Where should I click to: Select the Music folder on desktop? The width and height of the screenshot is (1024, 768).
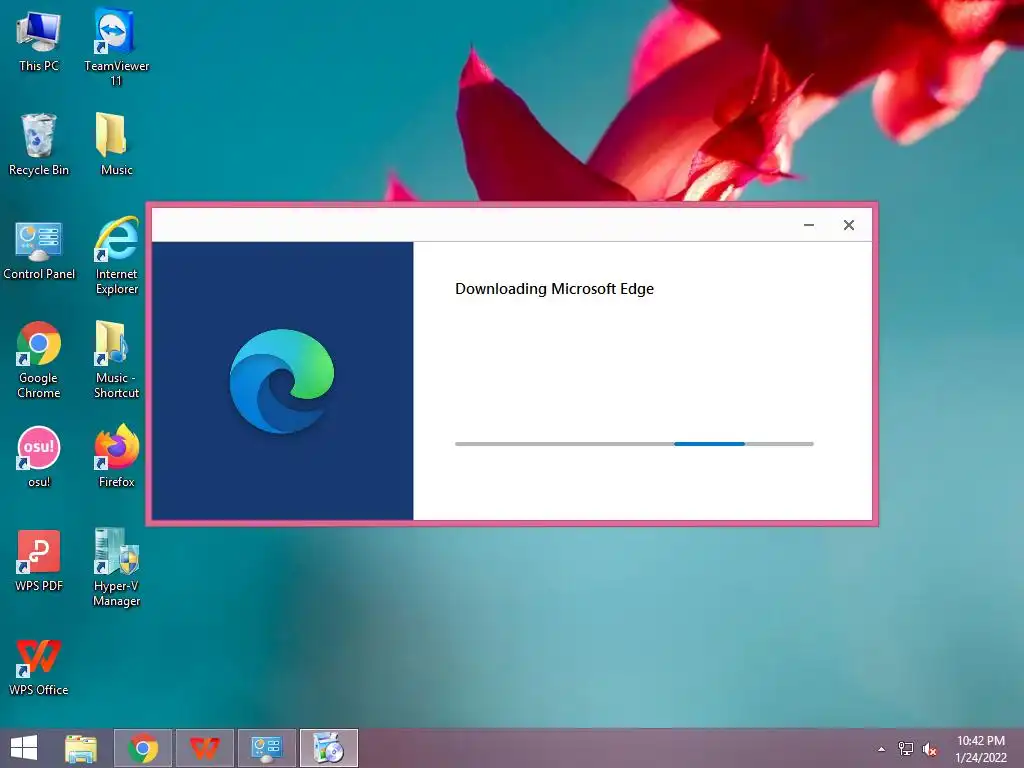click(116, 144)
